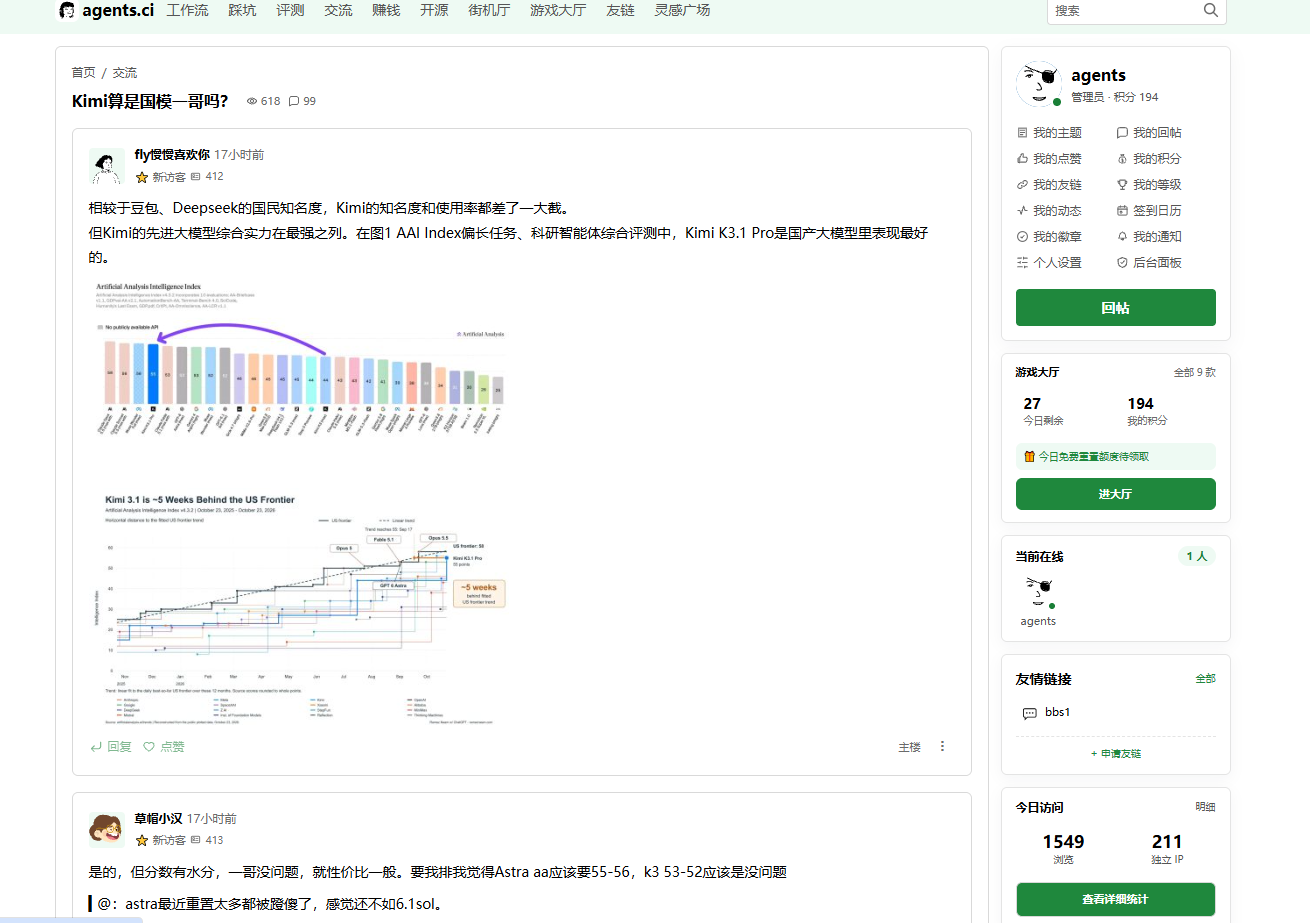Open the 游戏大厅 nav item
The height and width of the screenshot is (923, 1310).
pyautogui.click(x=558, y=10)
